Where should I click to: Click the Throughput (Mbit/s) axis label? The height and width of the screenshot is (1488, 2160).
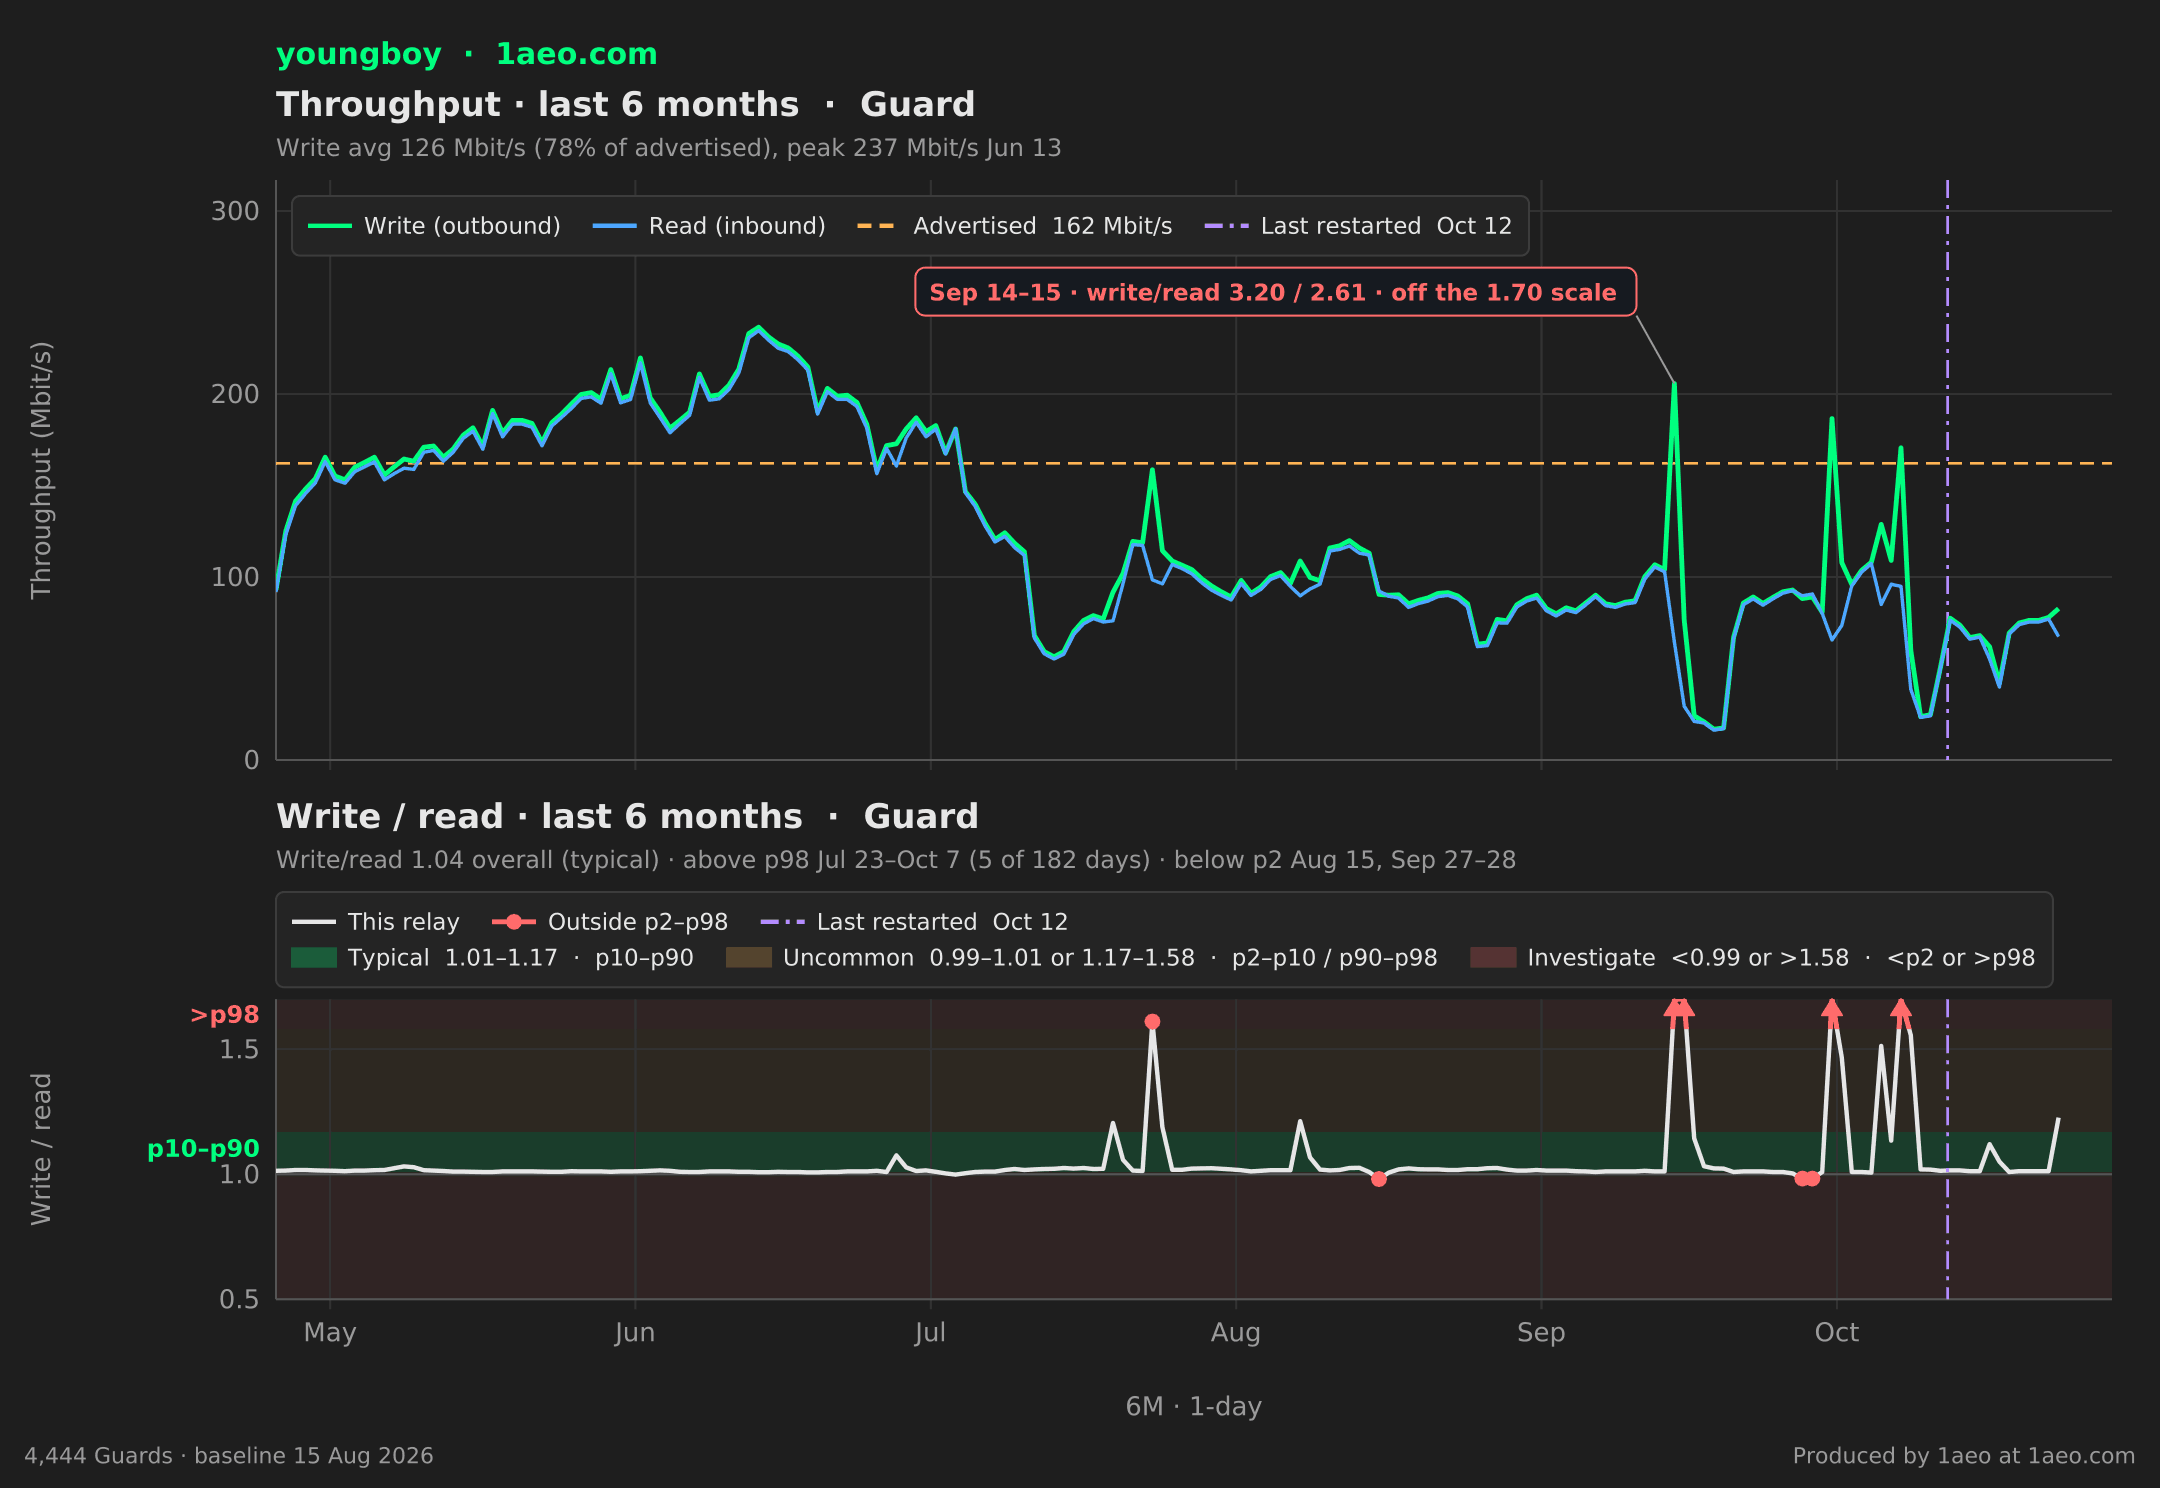[41, 470]
